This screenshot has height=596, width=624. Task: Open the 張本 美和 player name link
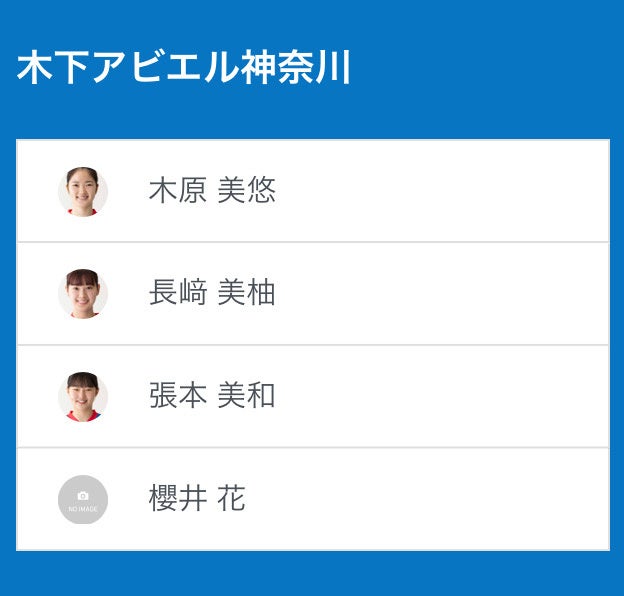212,396
